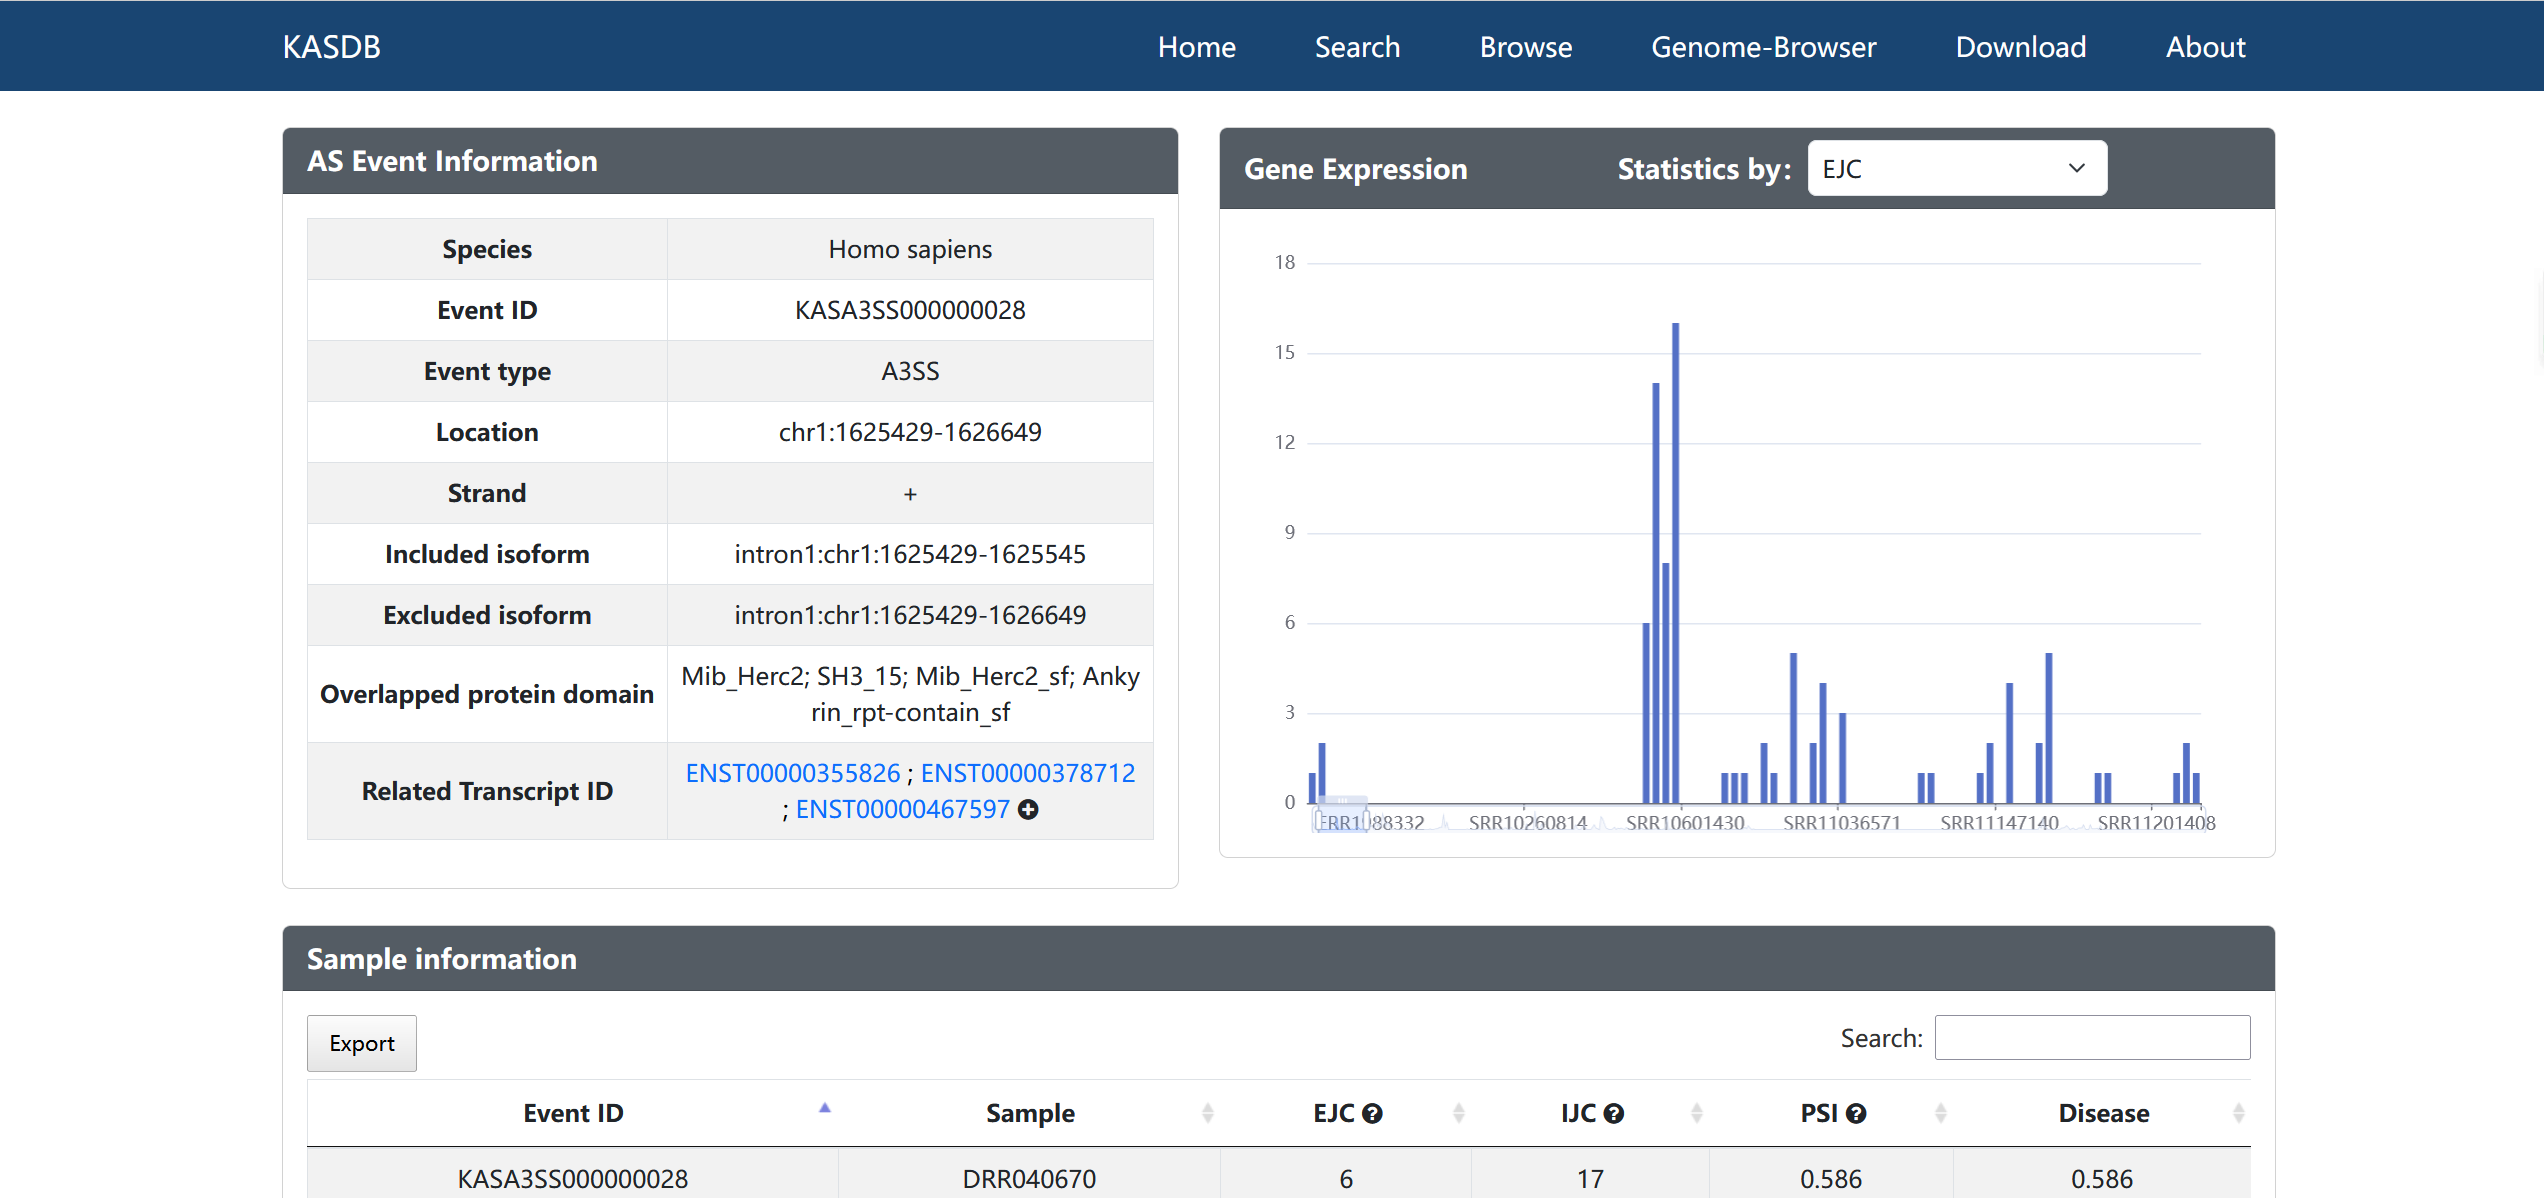The width and height of the screenshot is (2544, 1198).
Task: Click the EJC help question-mark icon
Action: pyautogui.click(x=1372, y=1114)
